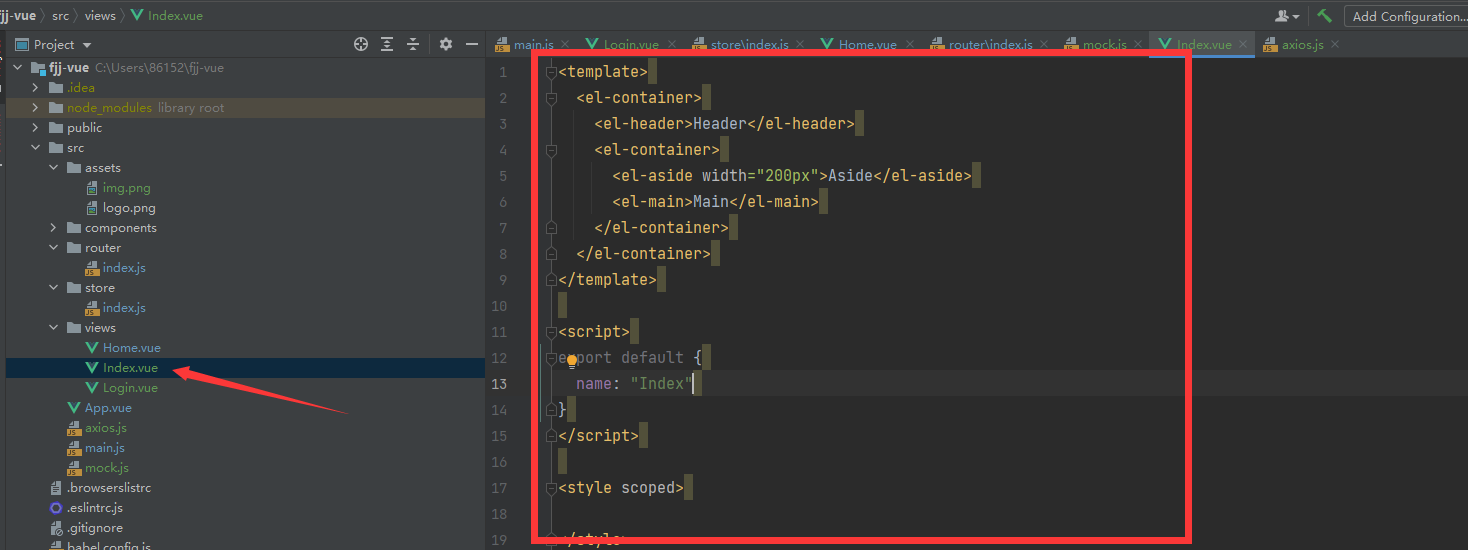
Task: Select .eslintrc.js in the project tree
Action: pos(94,508)
